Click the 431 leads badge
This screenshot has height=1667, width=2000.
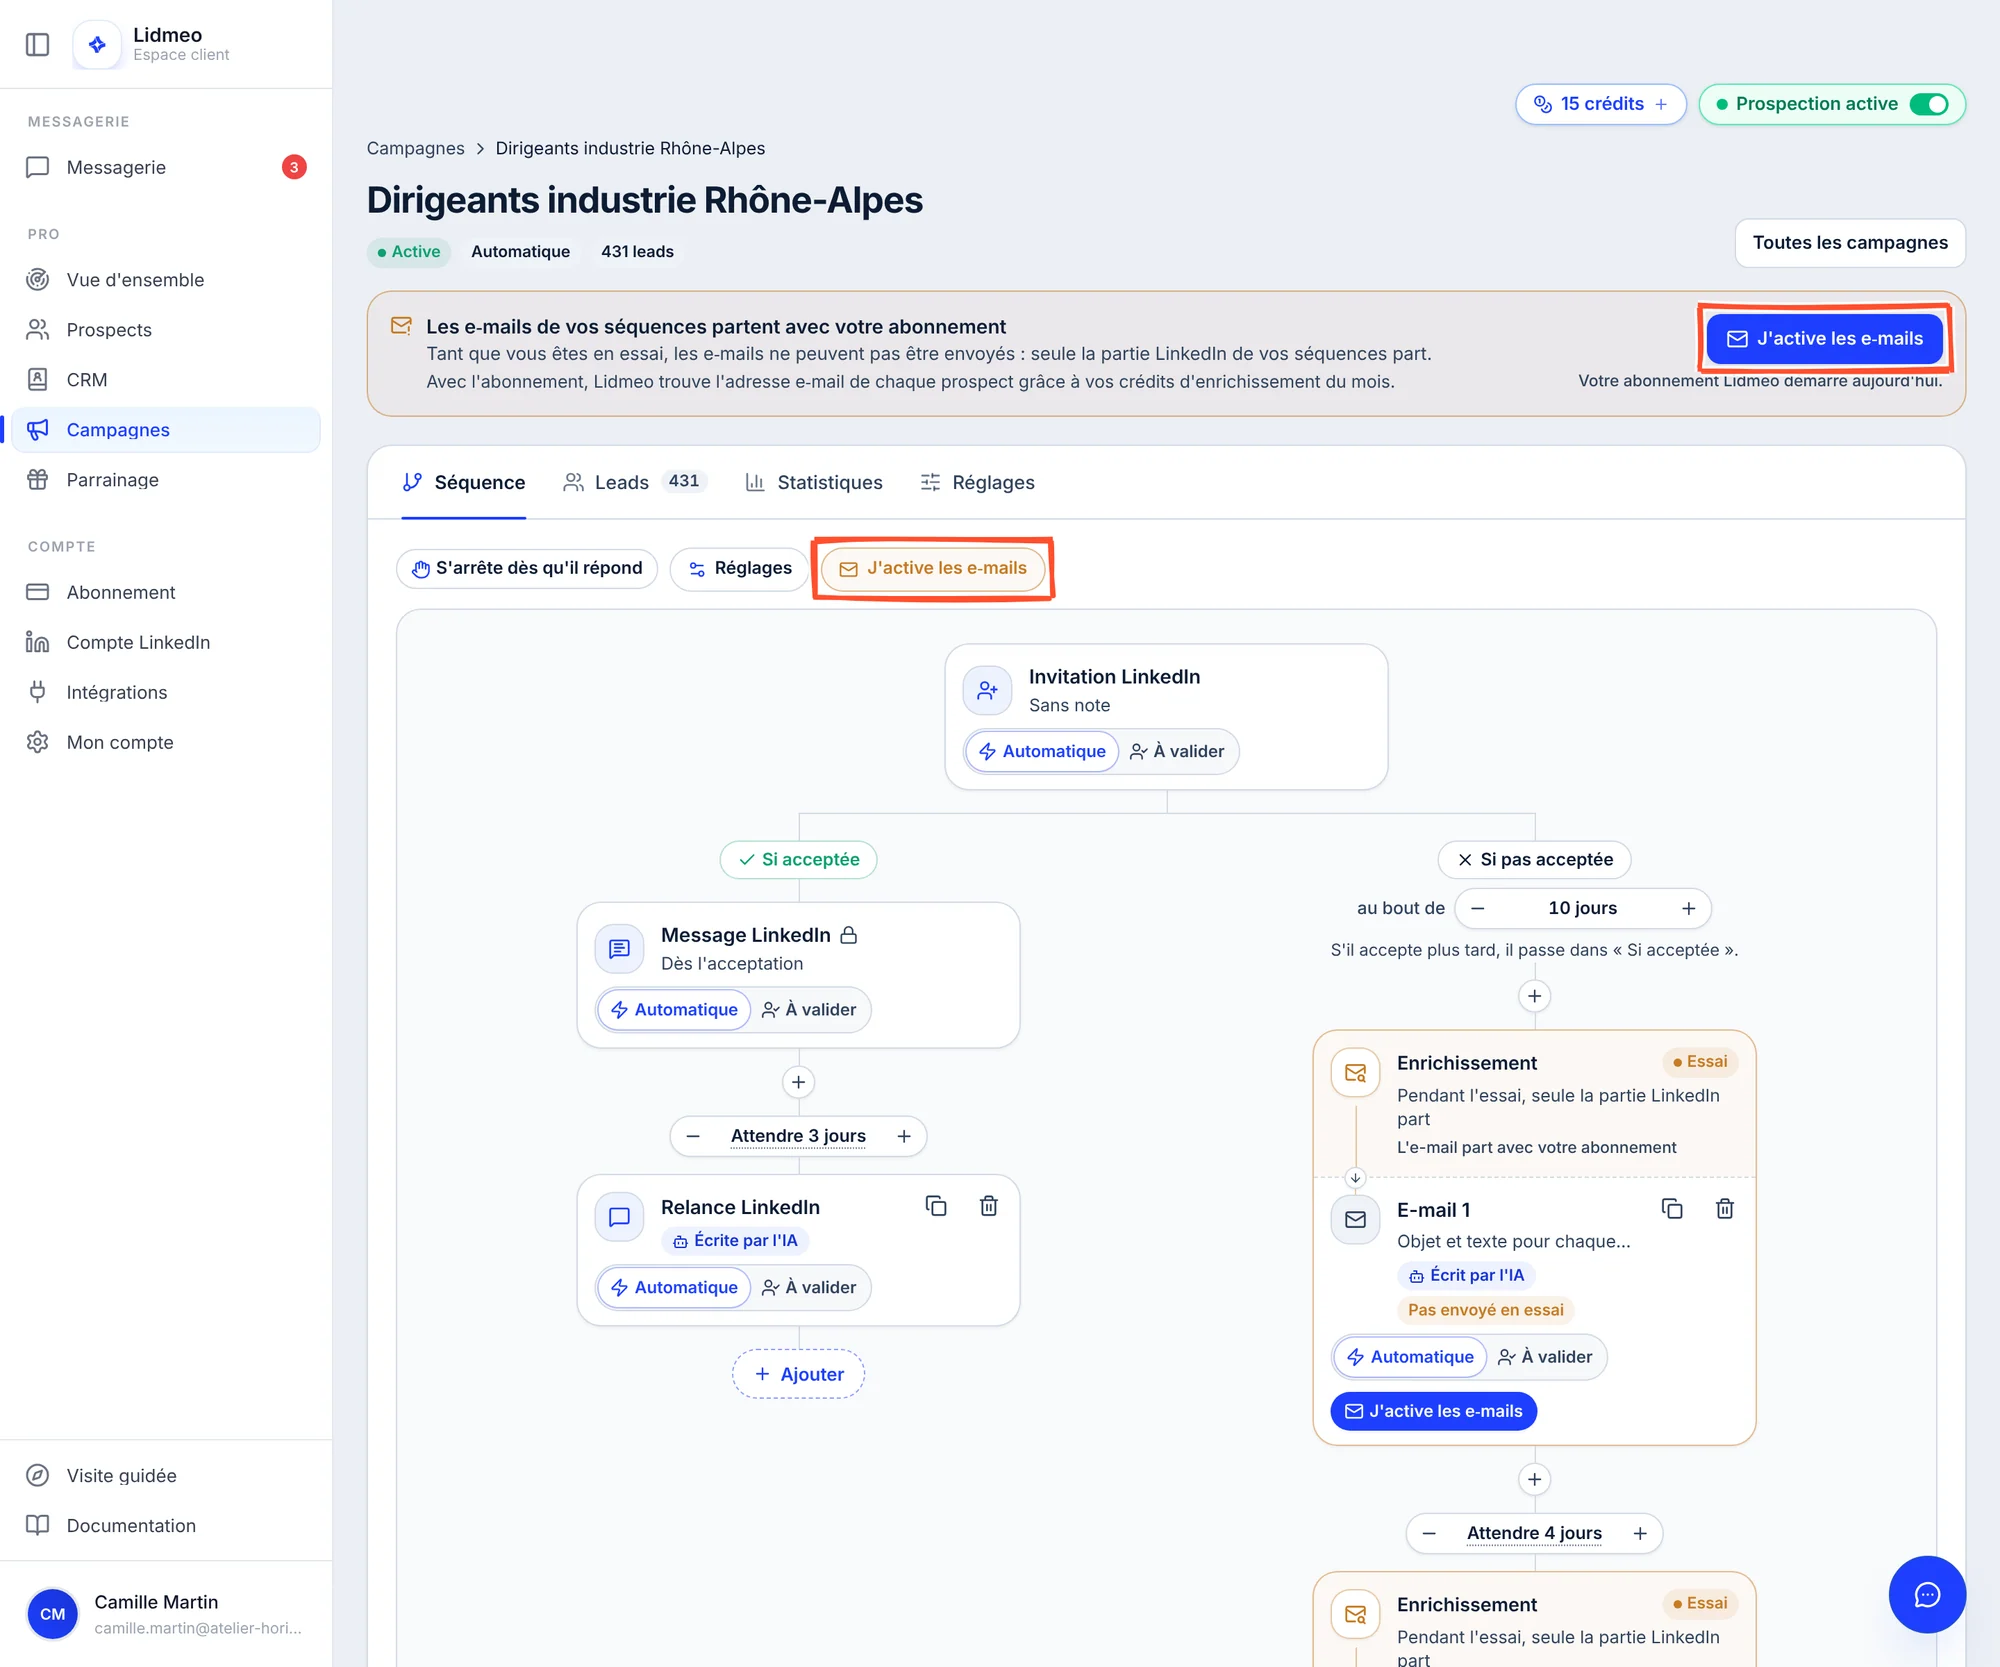[x=637, y=252]
